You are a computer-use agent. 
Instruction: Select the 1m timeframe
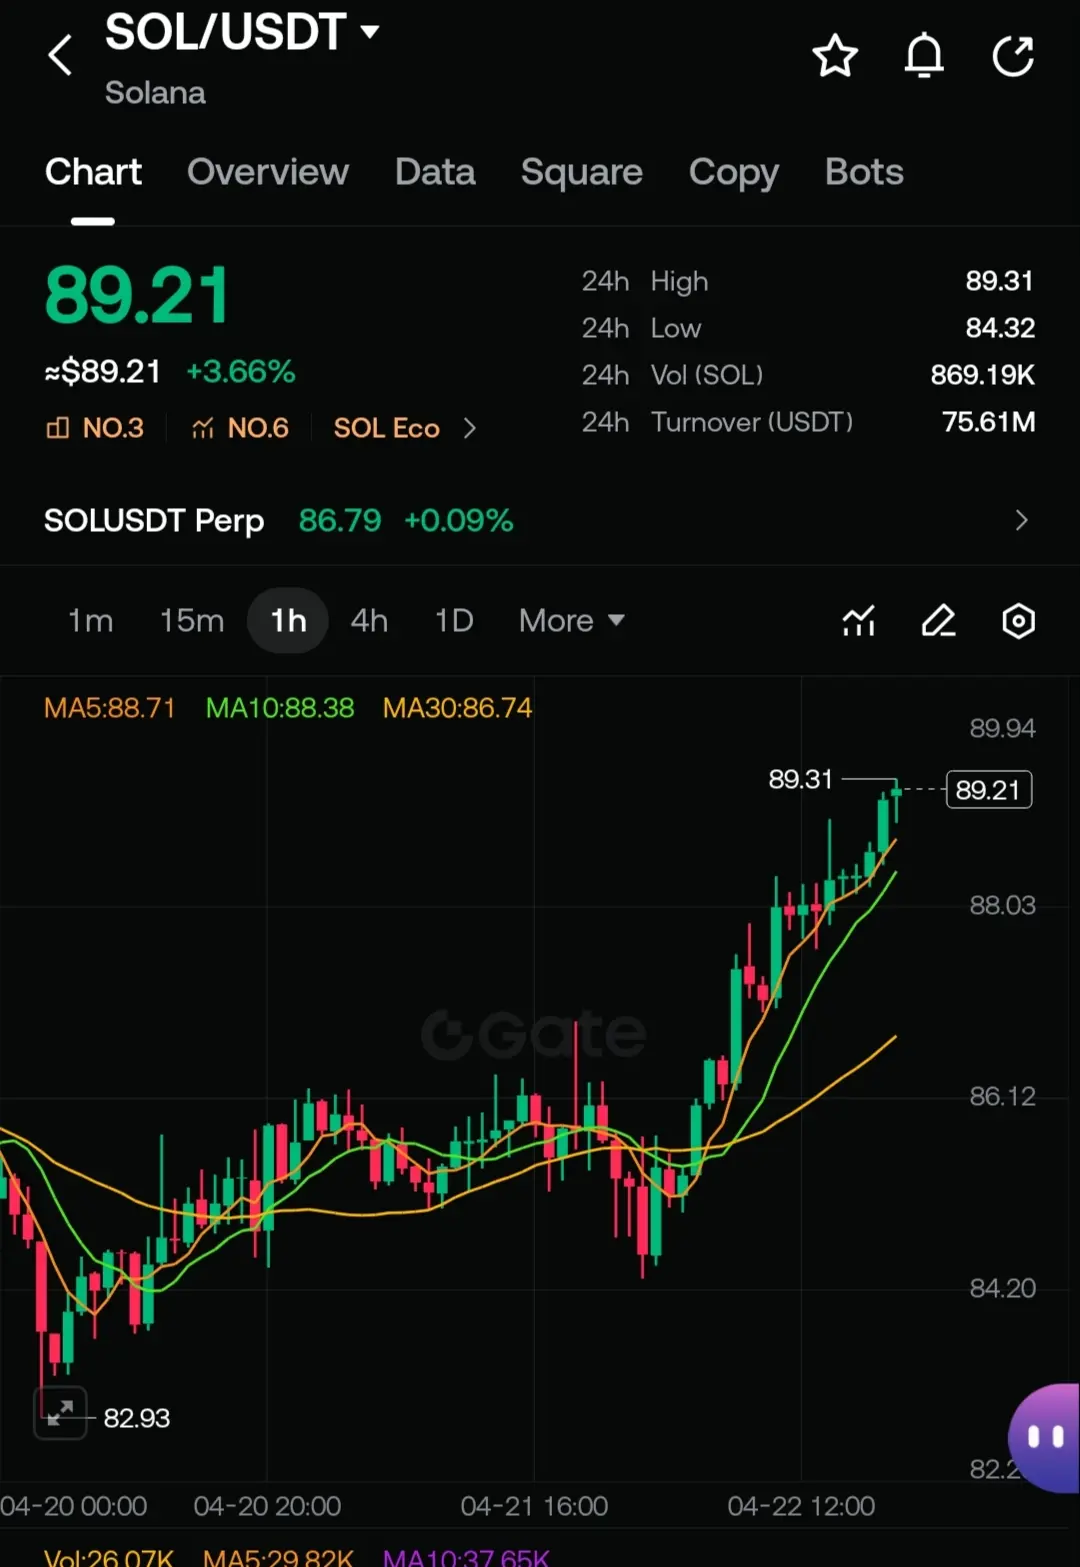(x=90, y=621)
